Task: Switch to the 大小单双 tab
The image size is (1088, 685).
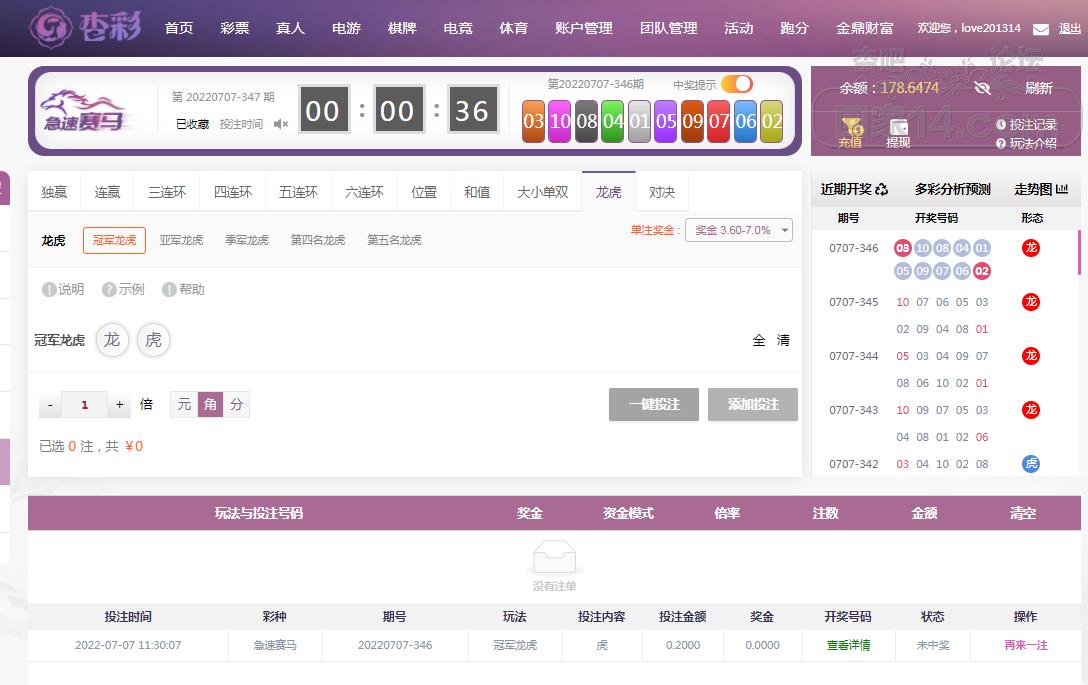Action: click(x=542, y=192)
